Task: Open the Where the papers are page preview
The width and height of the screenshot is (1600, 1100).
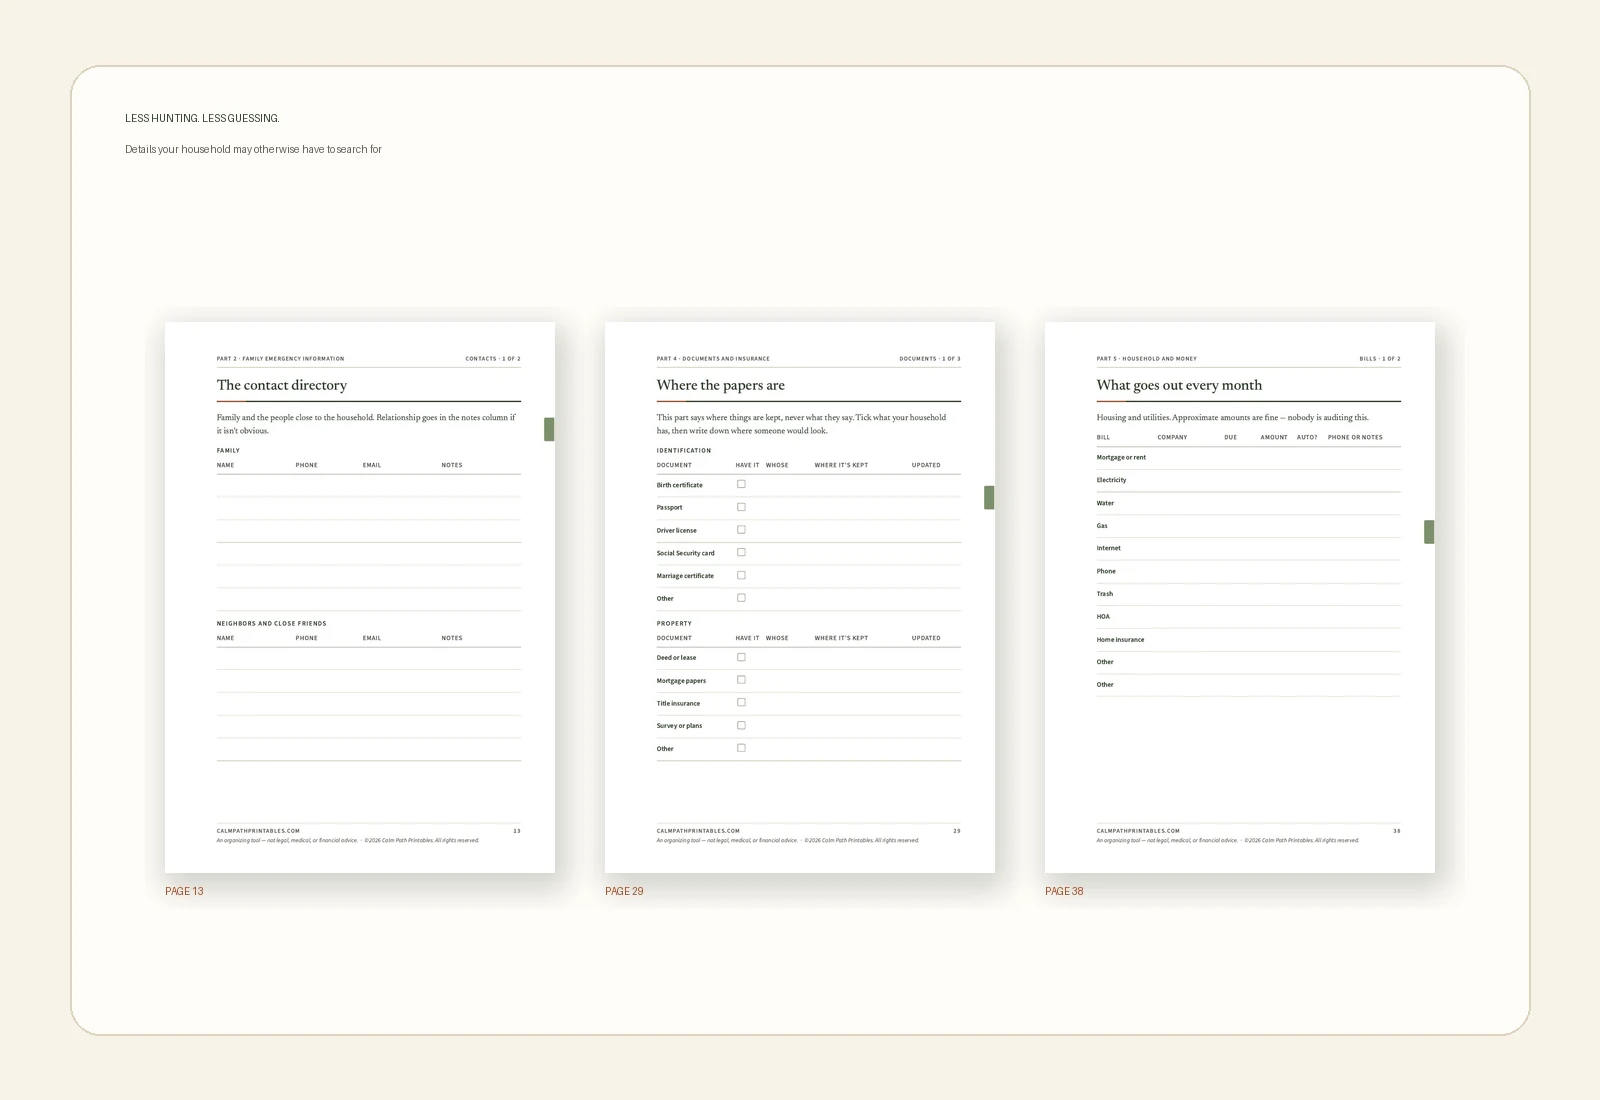Action: pyautogui.click(x=800, y=597)
